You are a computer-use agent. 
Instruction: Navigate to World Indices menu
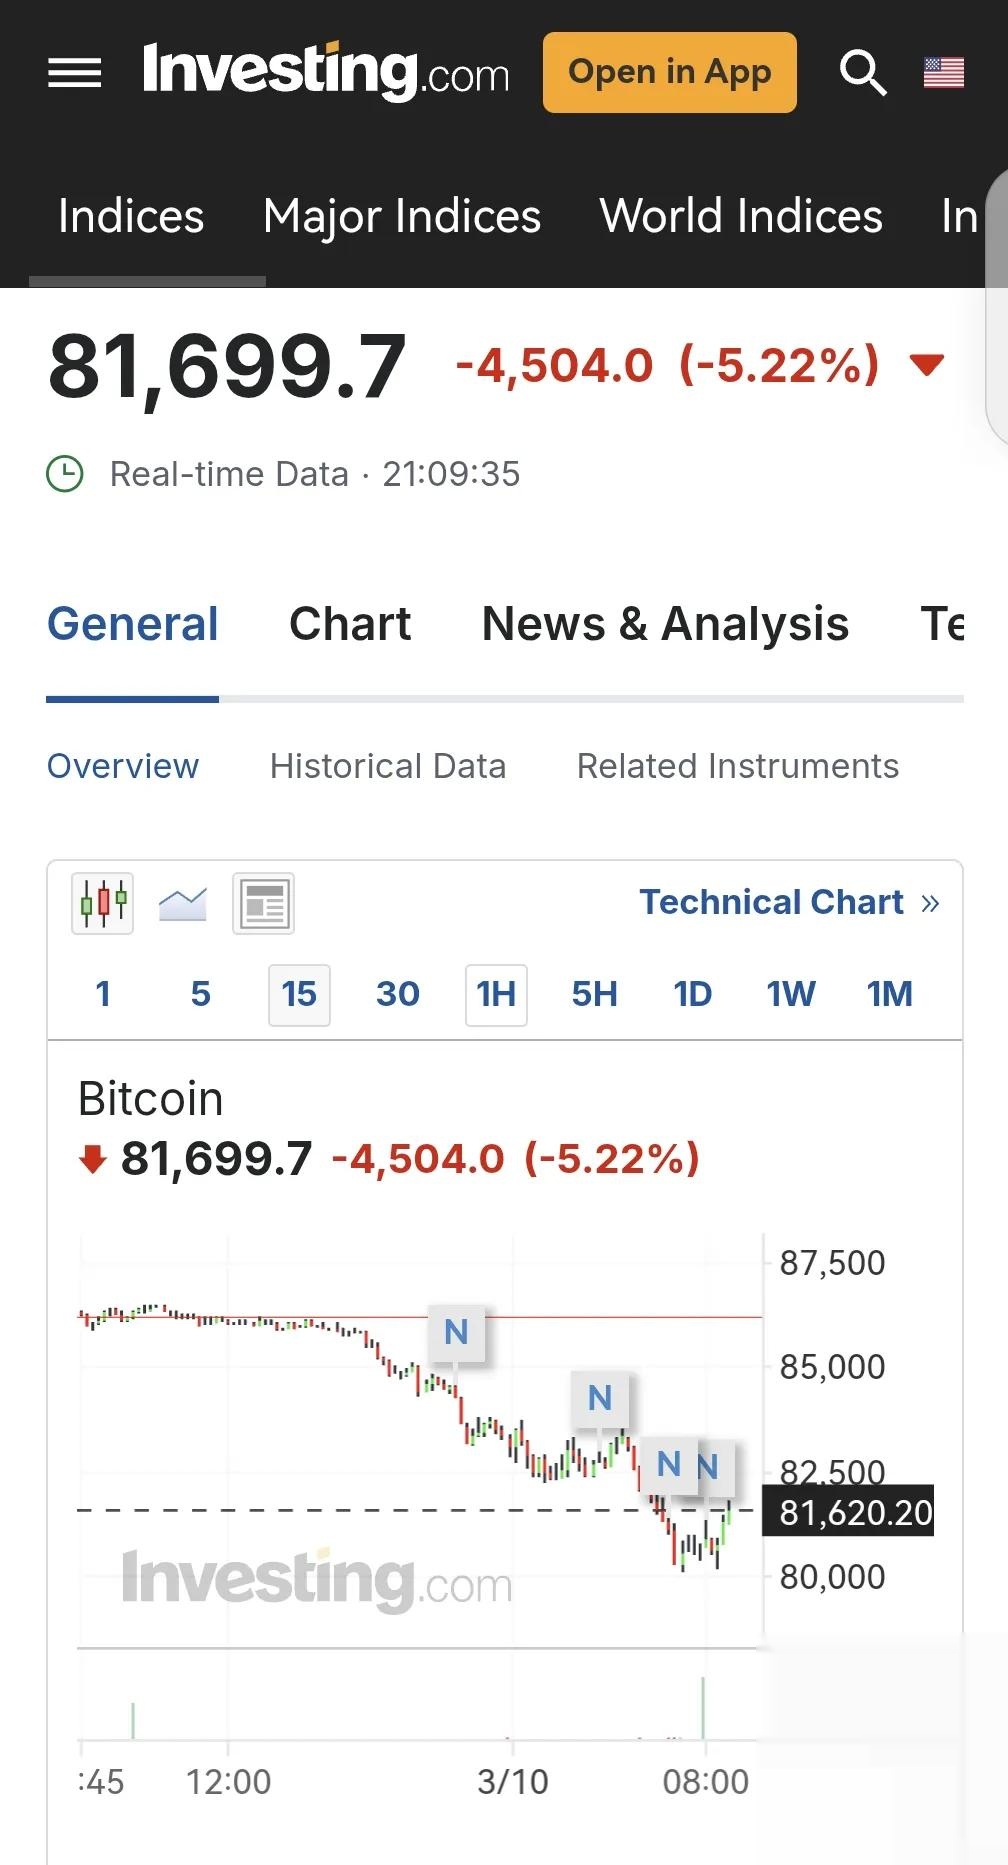click(741, 216)
